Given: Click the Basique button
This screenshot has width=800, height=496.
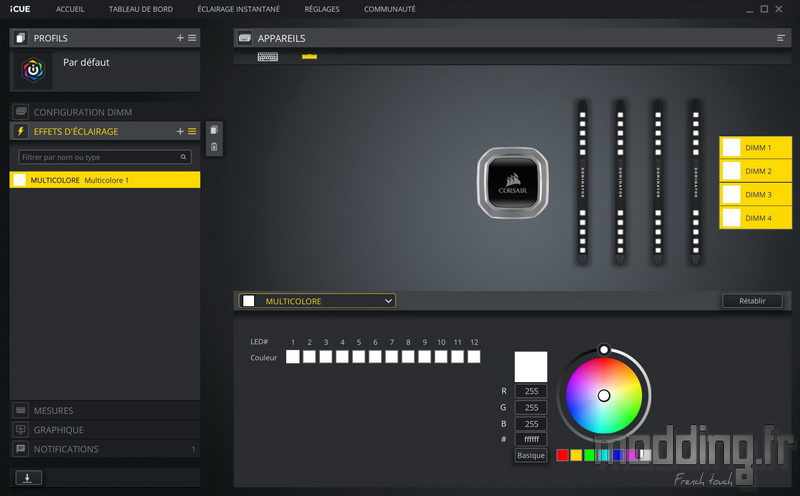Looking at the screenshot, I should coord(531,455).
